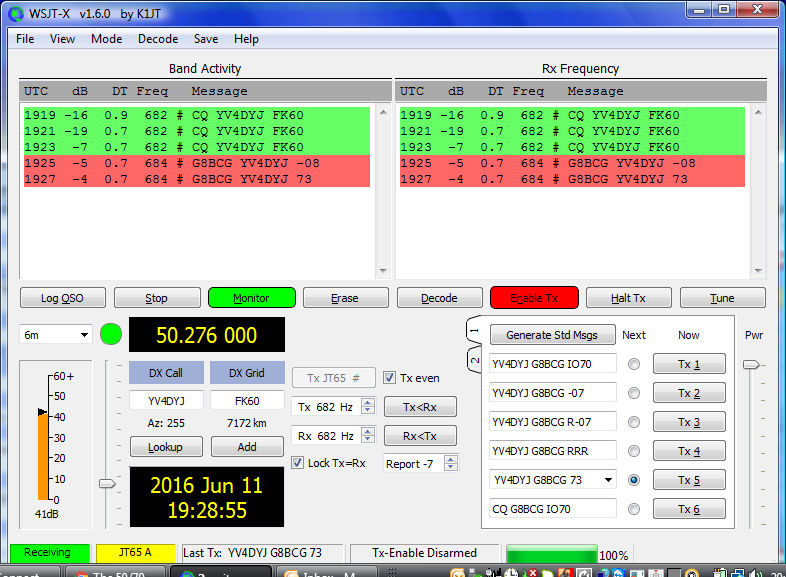Click the green progress bar in status bar
The width and height of the screenshot is (786, 577).
552,554
